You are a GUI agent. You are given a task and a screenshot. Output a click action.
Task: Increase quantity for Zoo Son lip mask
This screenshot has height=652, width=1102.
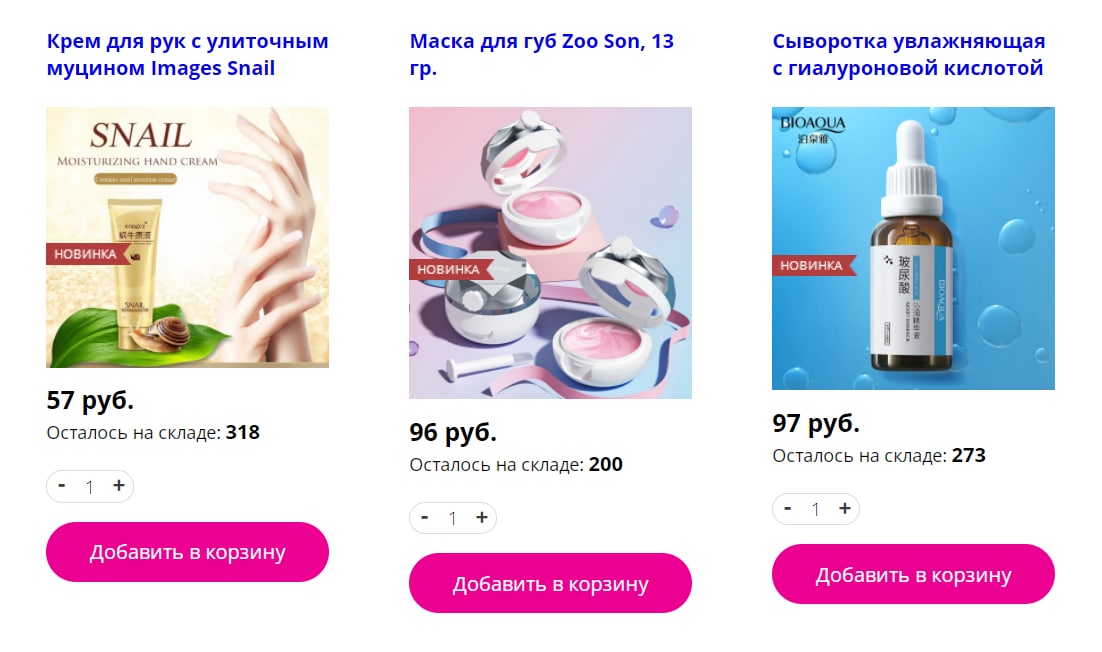click(481, 518)
